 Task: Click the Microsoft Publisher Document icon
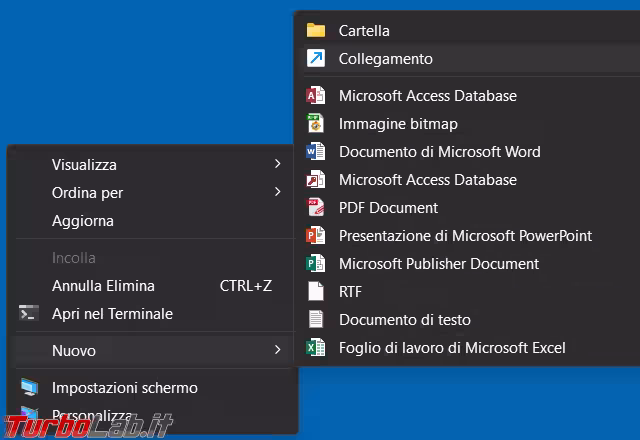click(x=316, y=264)
